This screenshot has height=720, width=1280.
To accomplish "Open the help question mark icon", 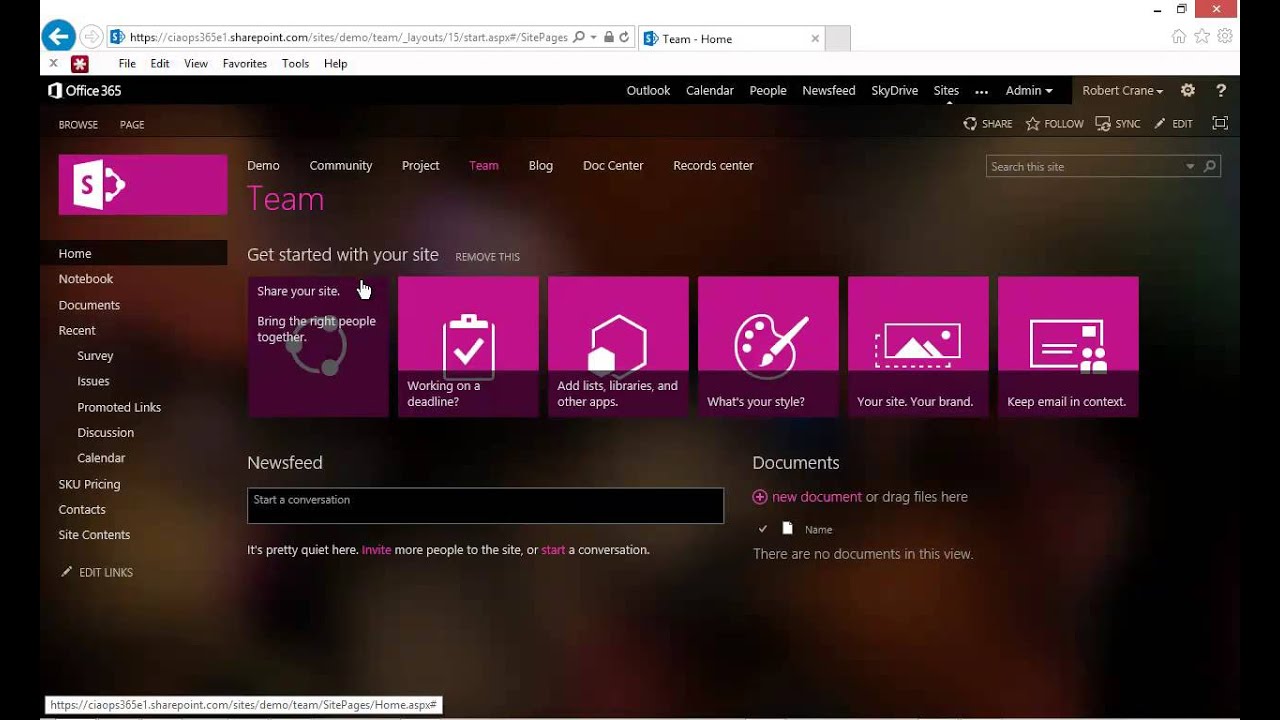I will coord(1221,90).
